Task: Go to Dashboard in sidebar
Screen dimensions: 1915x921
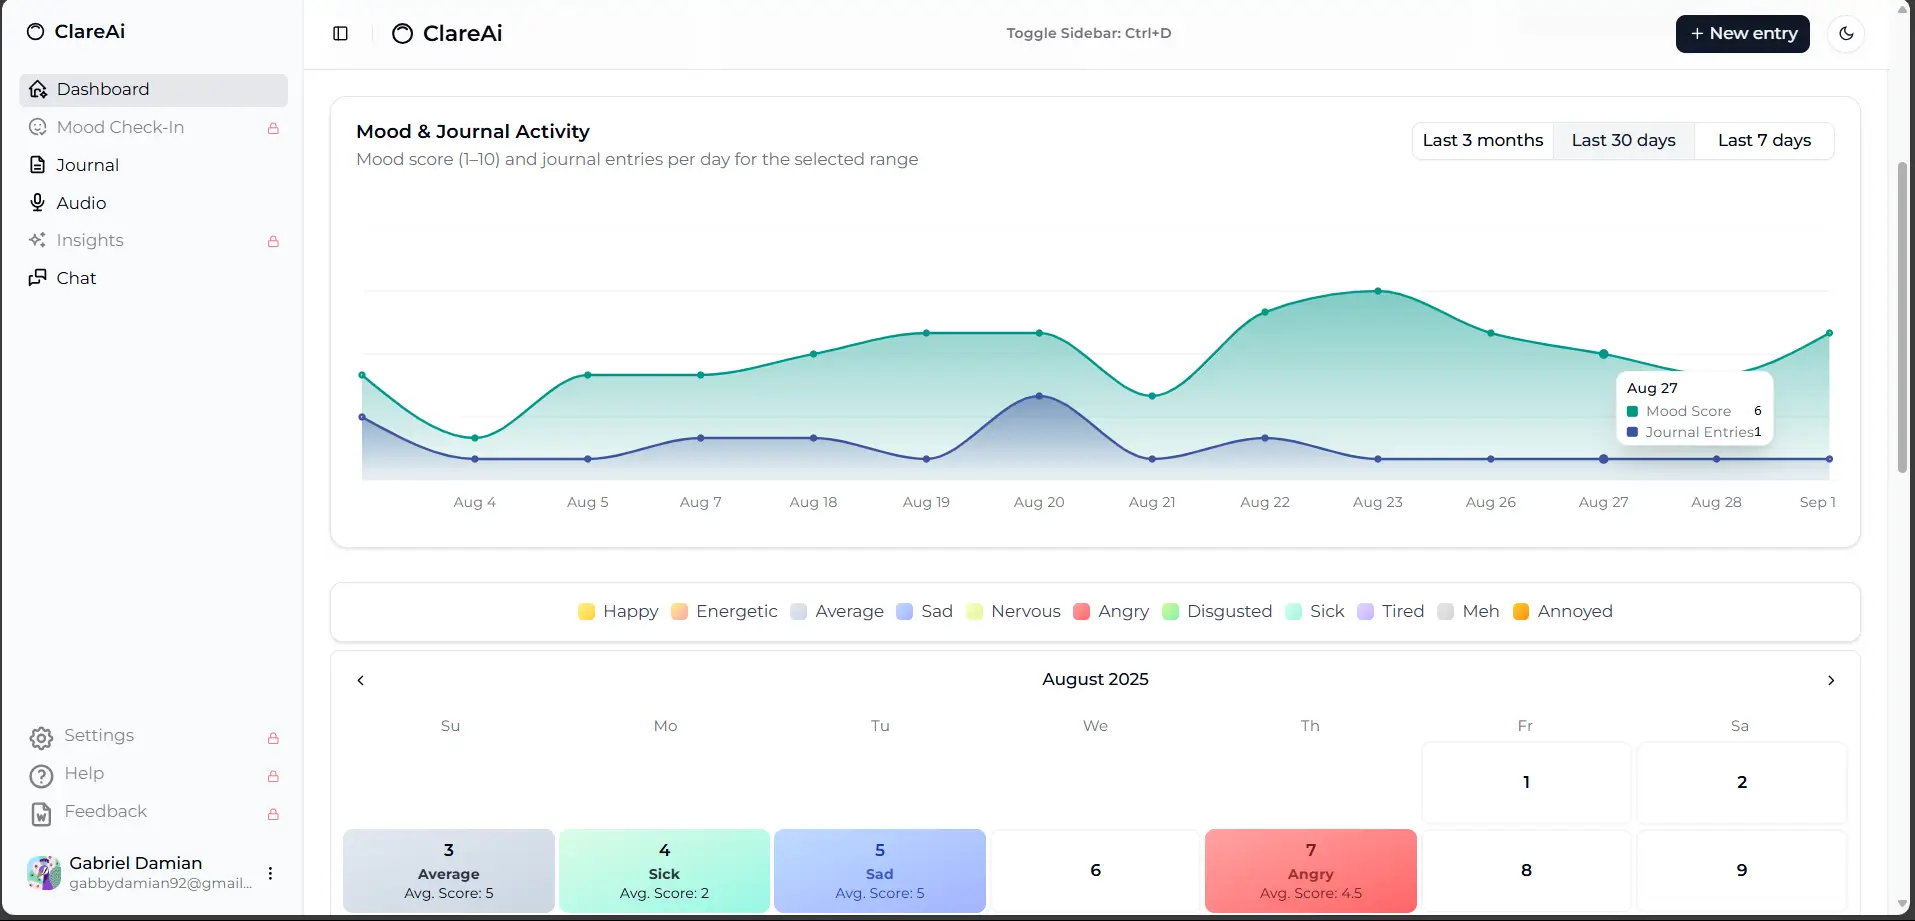Action: pyautogui.click(x=102, y=89)
